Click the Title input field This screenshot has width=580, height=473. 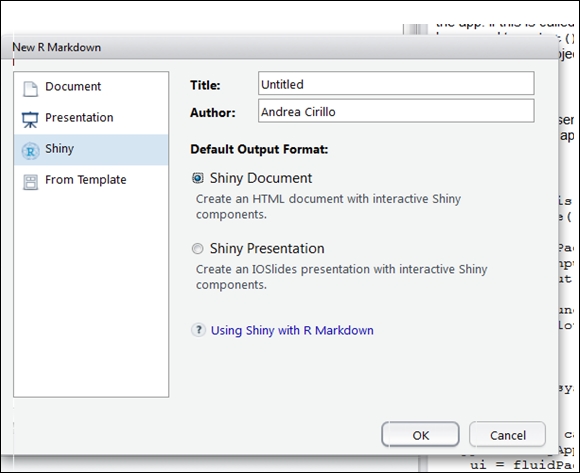[396, 83]
